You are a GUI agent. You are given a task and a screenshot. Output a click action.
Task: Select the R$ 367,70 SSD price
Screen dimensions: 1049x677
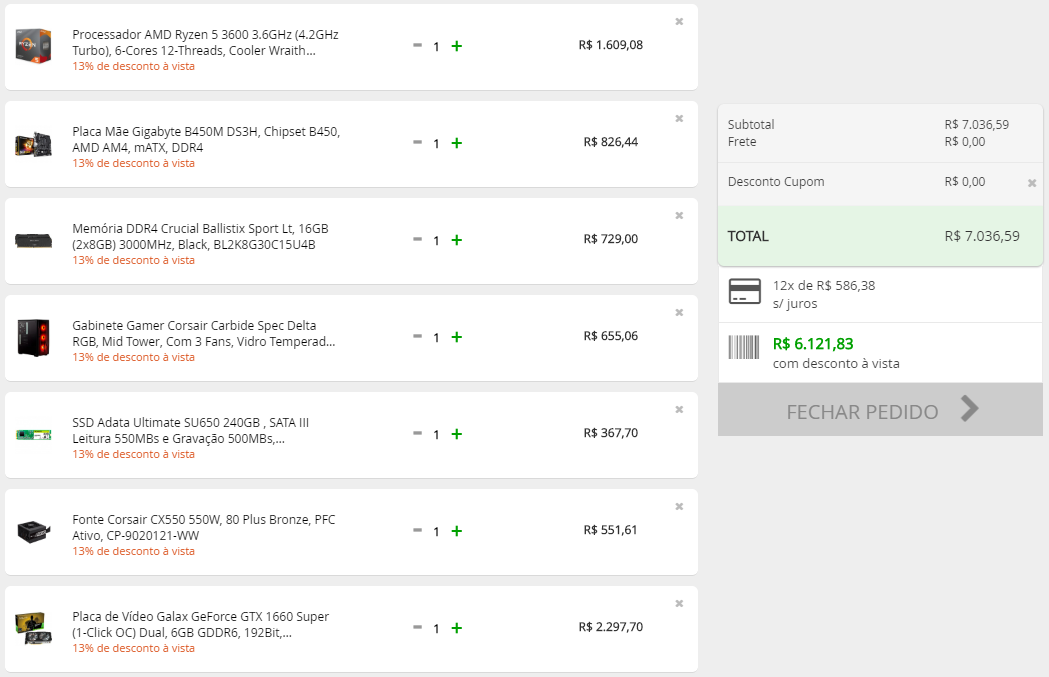611,433
